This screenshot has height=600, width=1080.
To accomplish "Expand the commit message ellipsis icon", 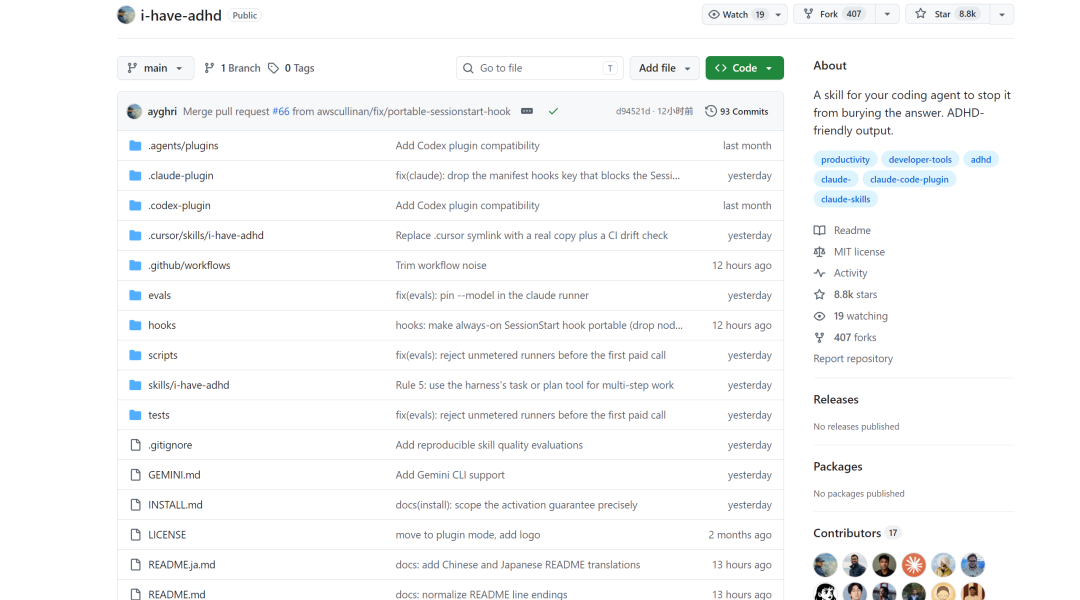I will [x=527, y=111].
